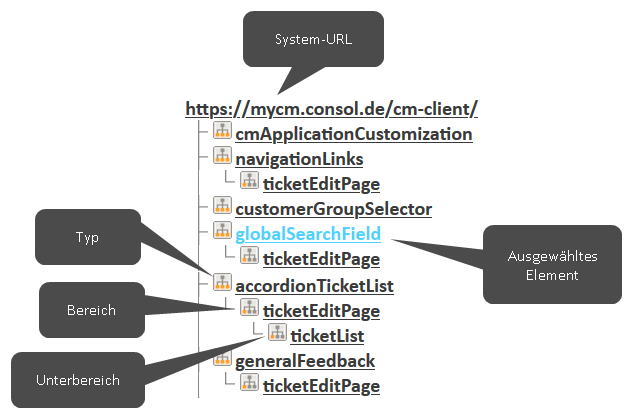
Task: Choose the accordionTicketList tree label
Action: tap(314, 286)
